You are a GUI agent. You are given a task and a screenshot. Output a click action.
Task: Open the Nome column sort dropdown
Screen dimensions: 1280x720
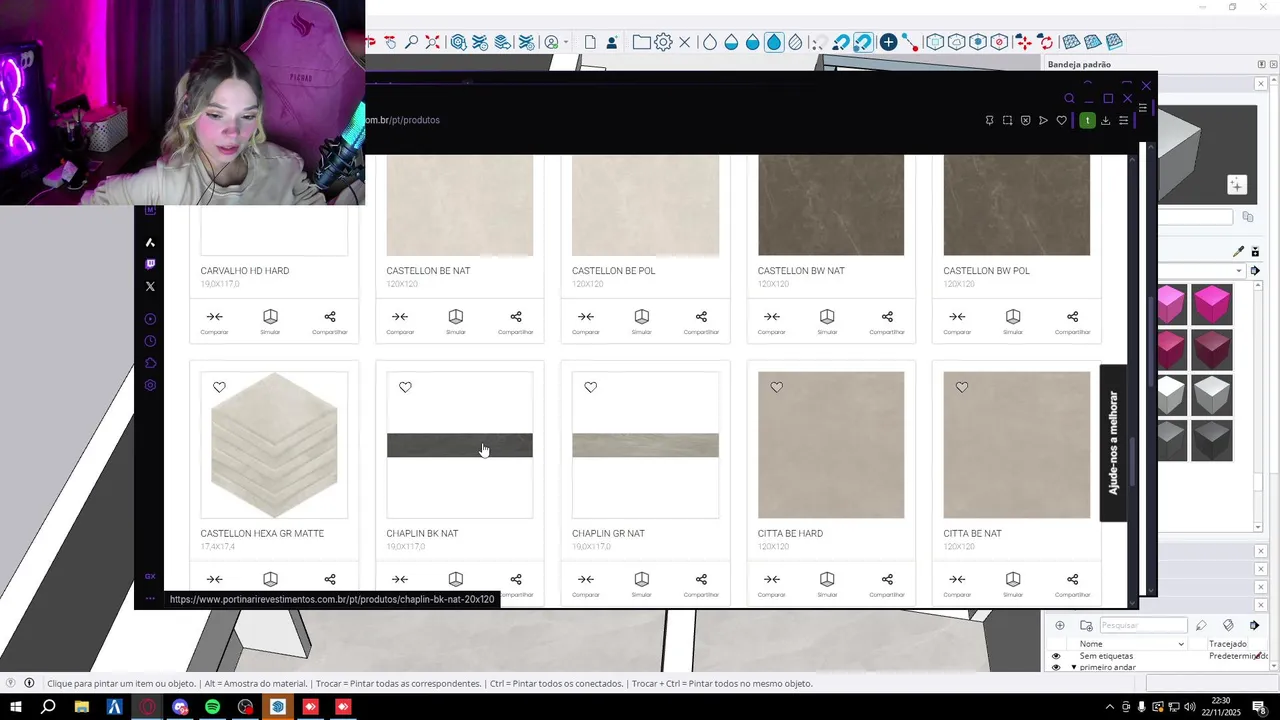[1181, 644]
